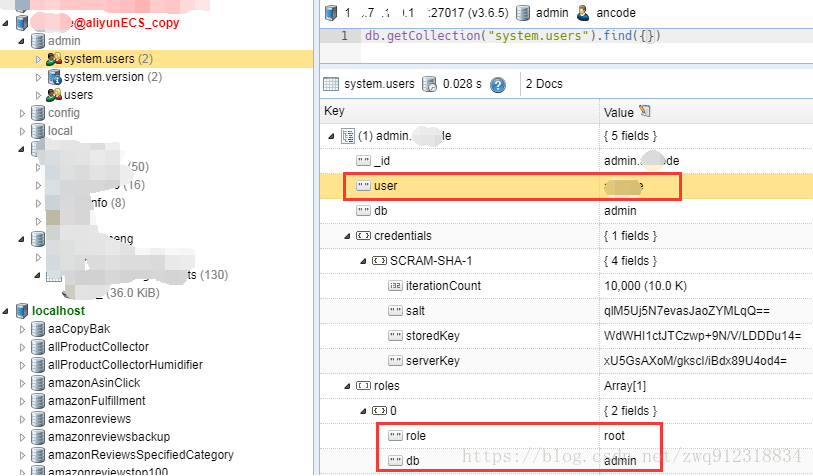Viewport: 813px width, 476px height.
Task: Click the user icon in query header
Action: coord(582,12)
